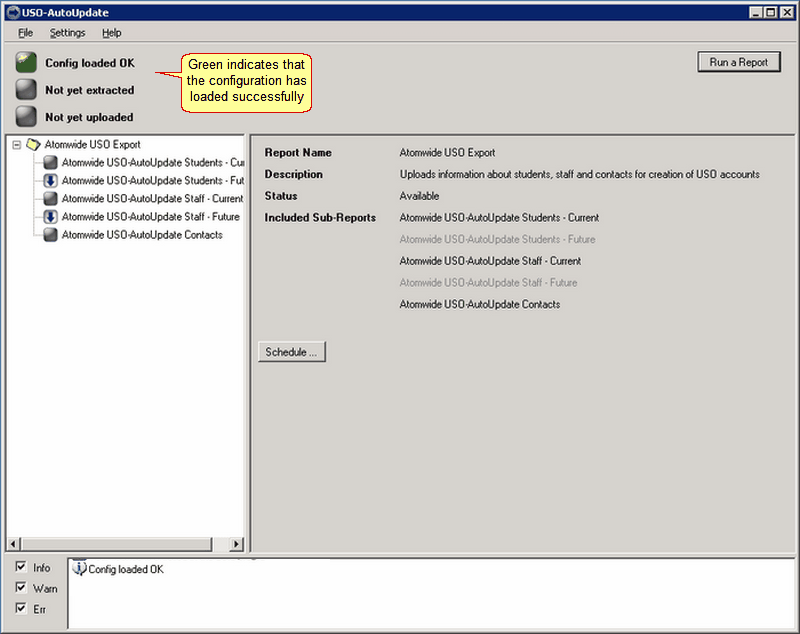
Task: Select Atomwide USO-AutoUpdate Students - Current in tree
Action: point(153,163)
